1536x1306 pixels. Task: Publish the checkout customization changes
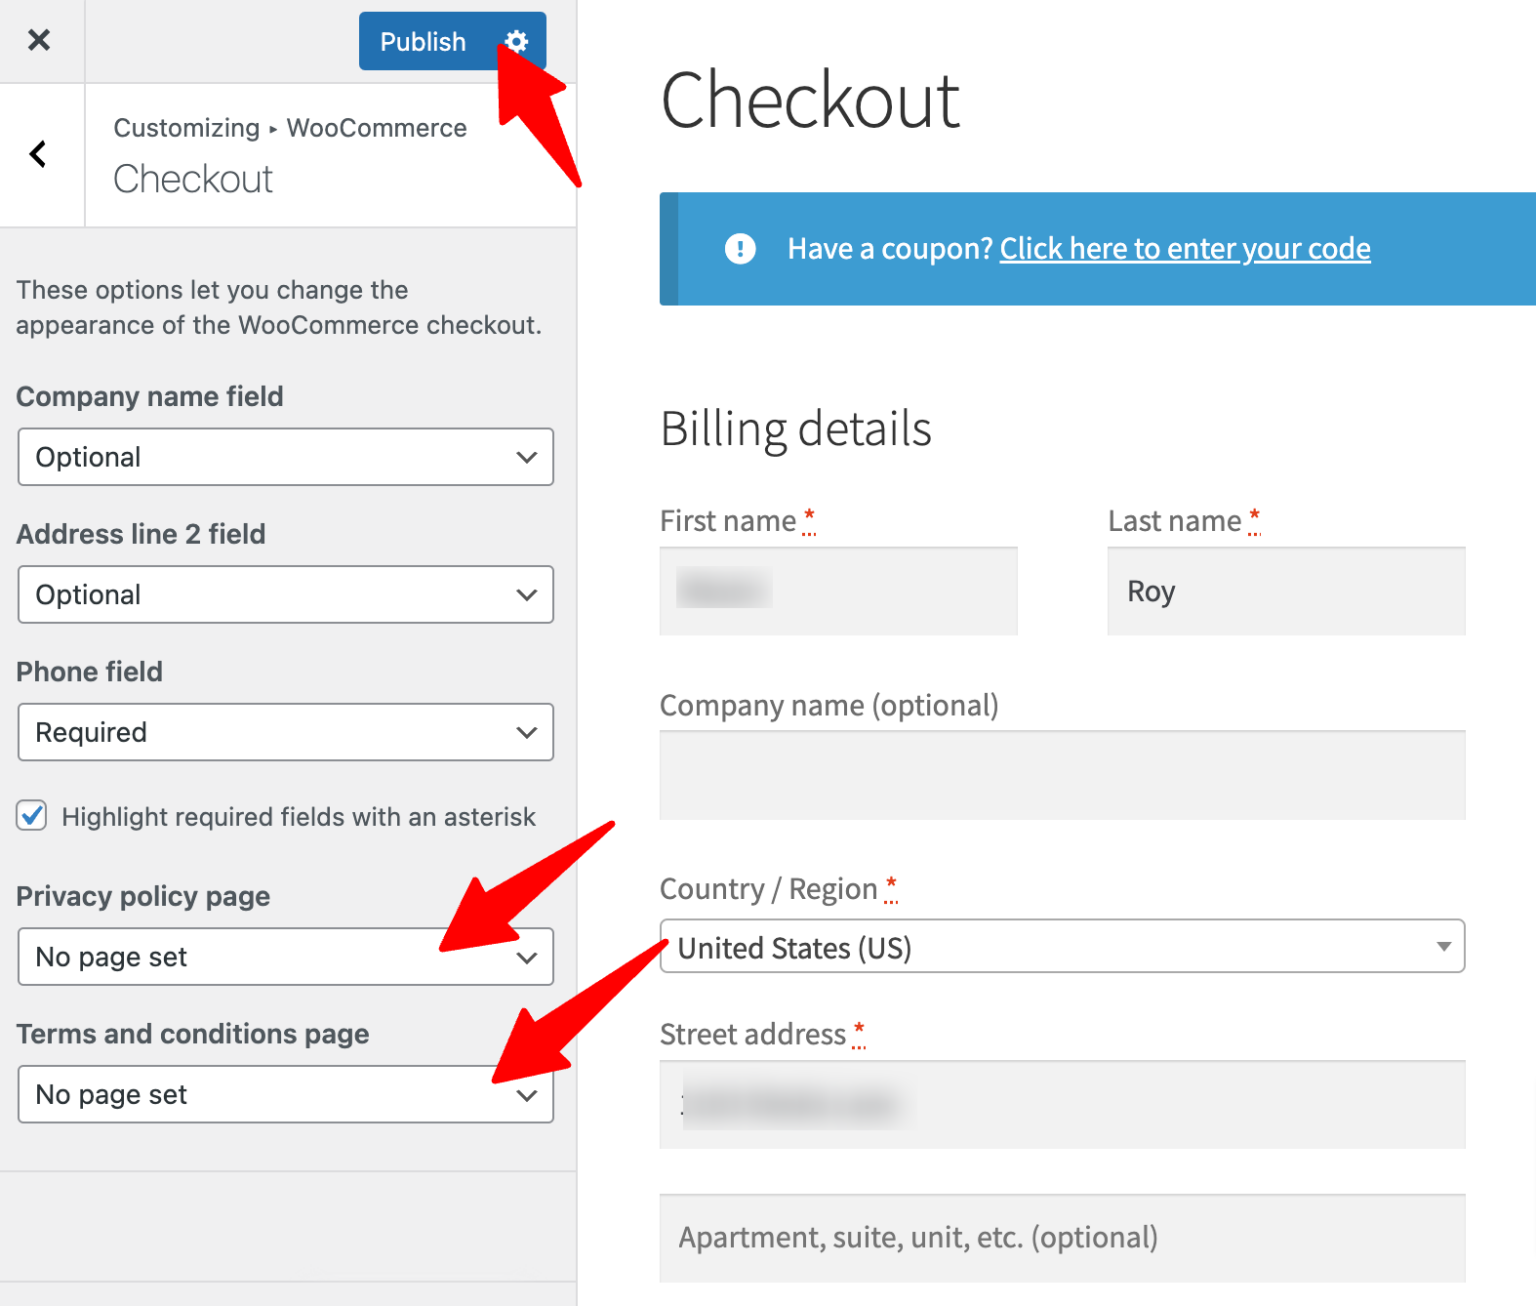click(x=423, y=41)
